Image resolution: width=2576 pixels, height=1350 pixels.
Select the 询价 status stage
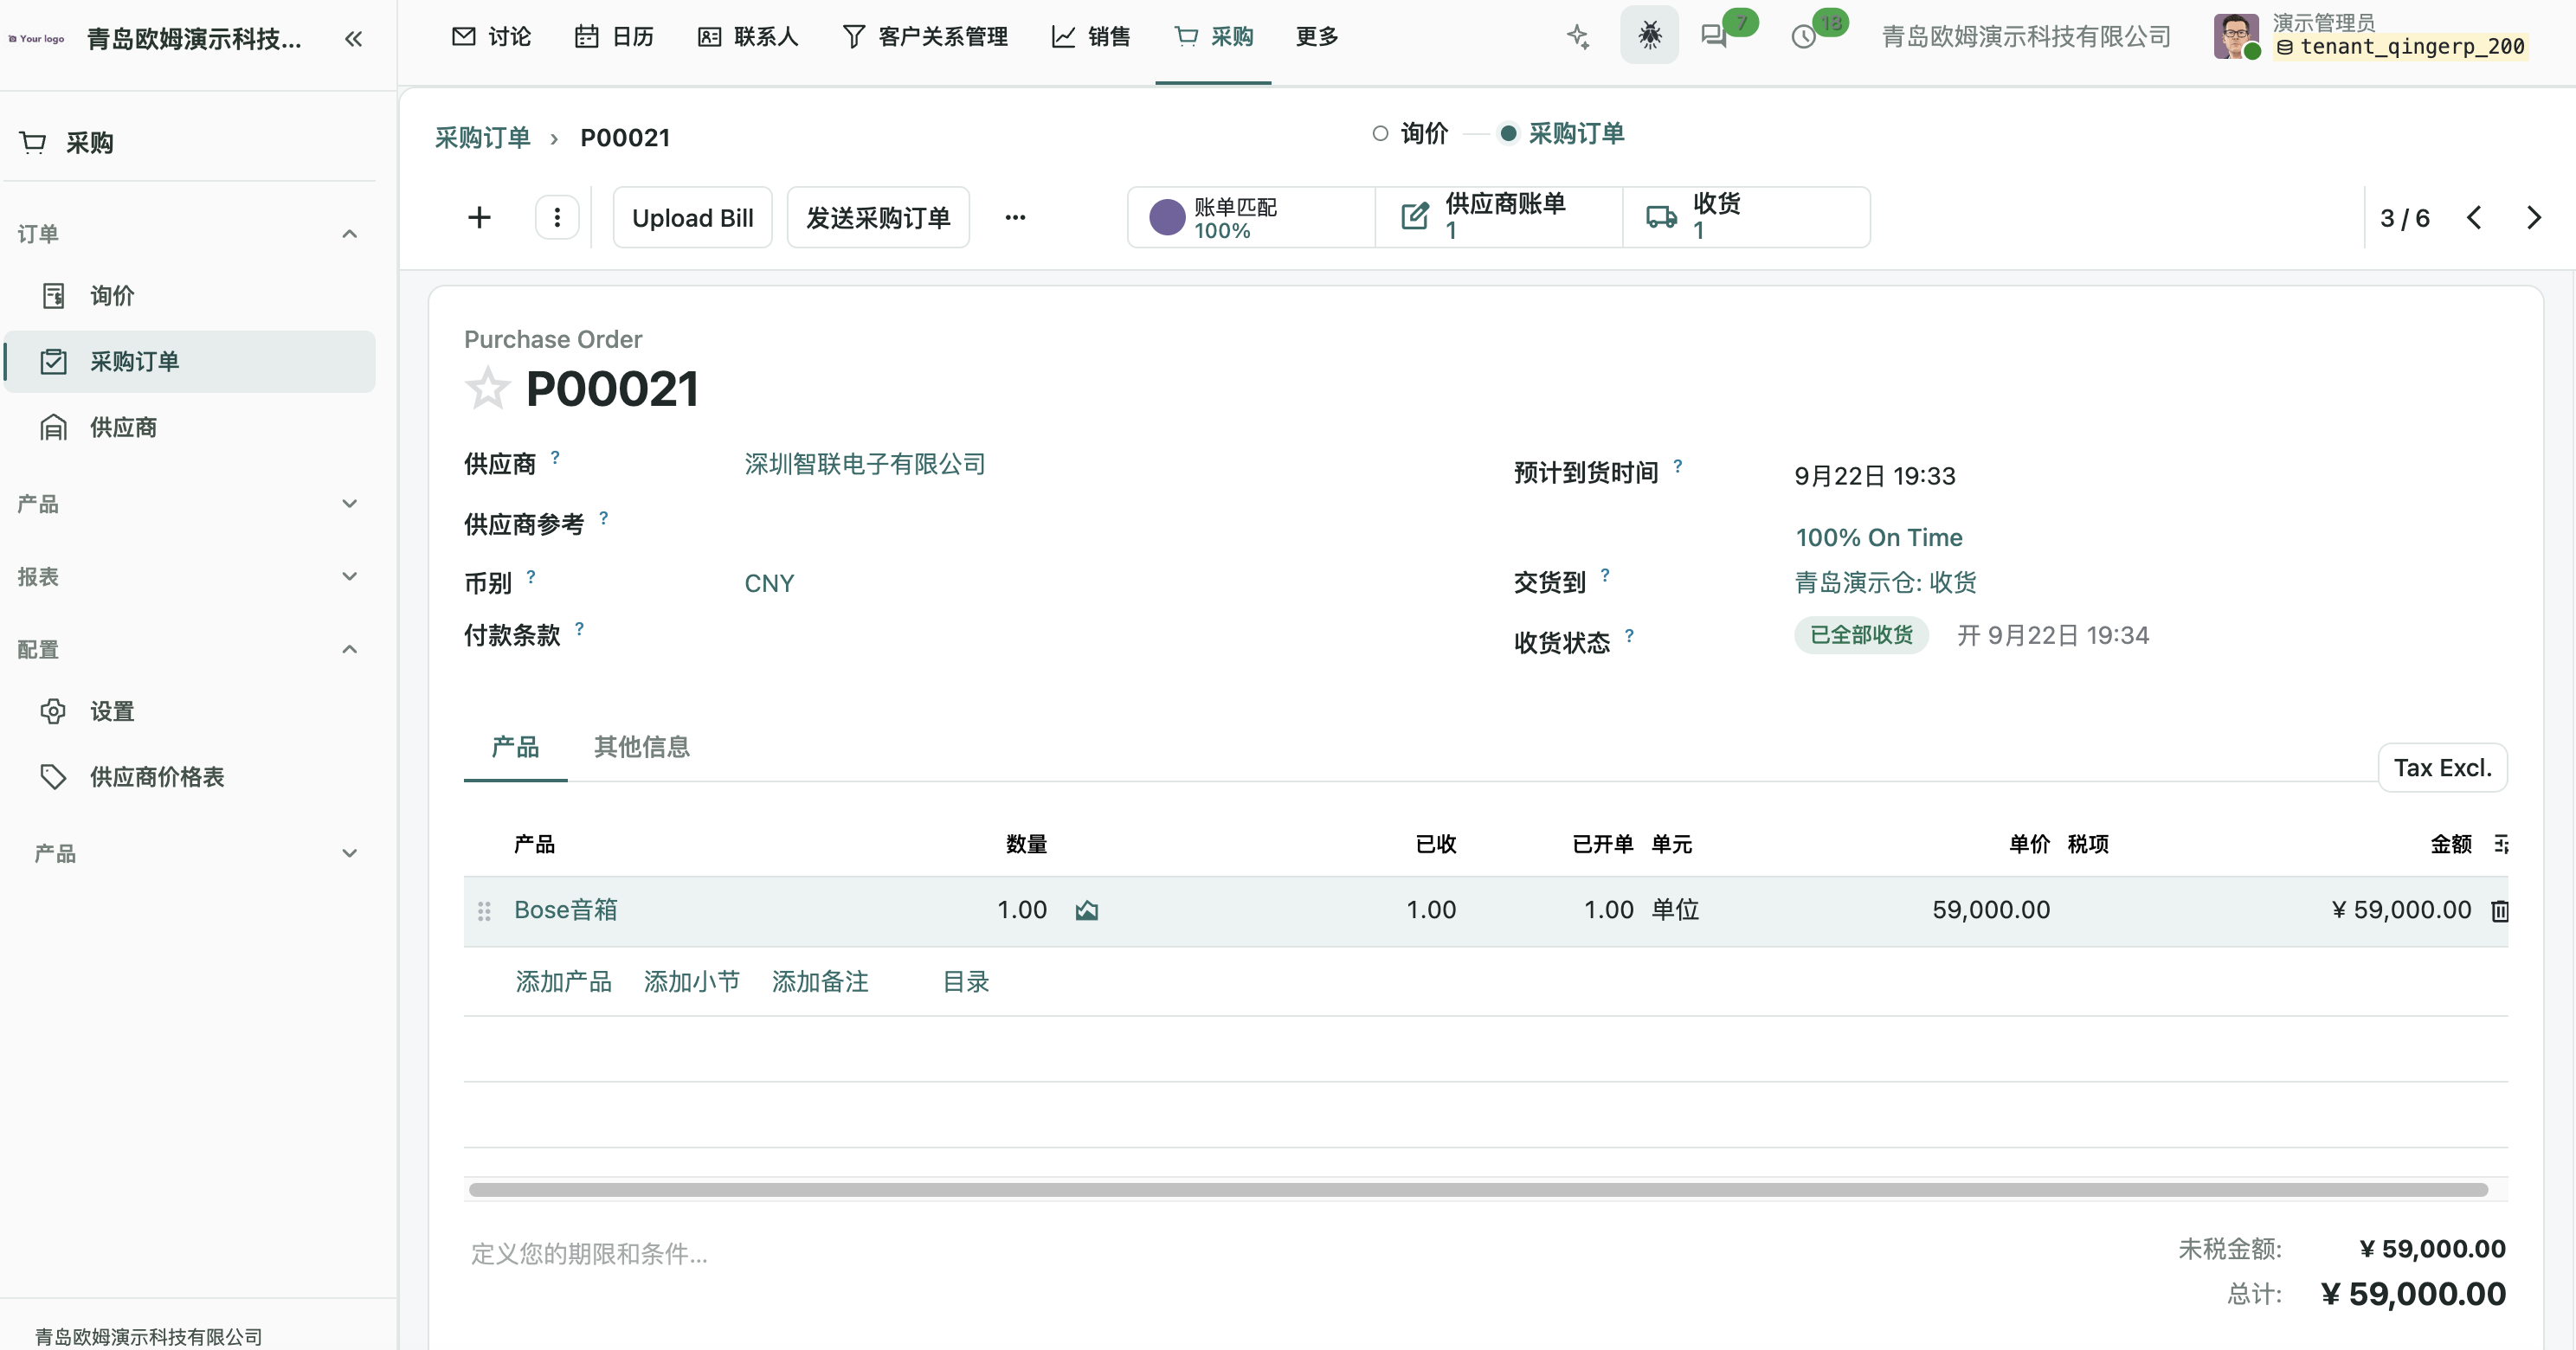pos(1410,133)
